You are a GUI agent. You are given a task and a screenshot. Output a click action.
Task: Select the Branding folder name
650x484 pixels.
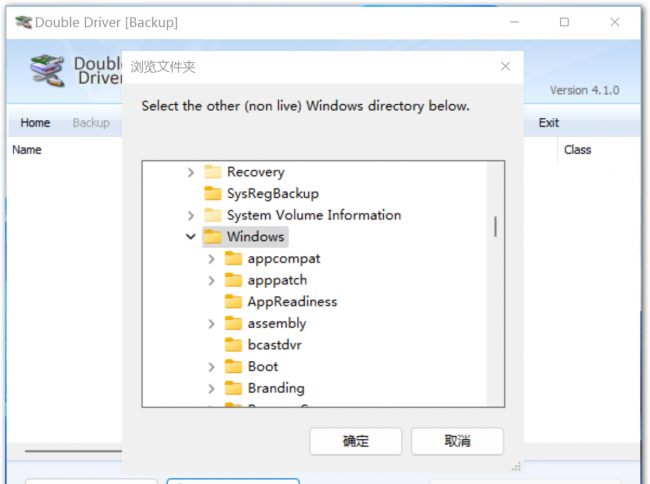coord(276,388)
